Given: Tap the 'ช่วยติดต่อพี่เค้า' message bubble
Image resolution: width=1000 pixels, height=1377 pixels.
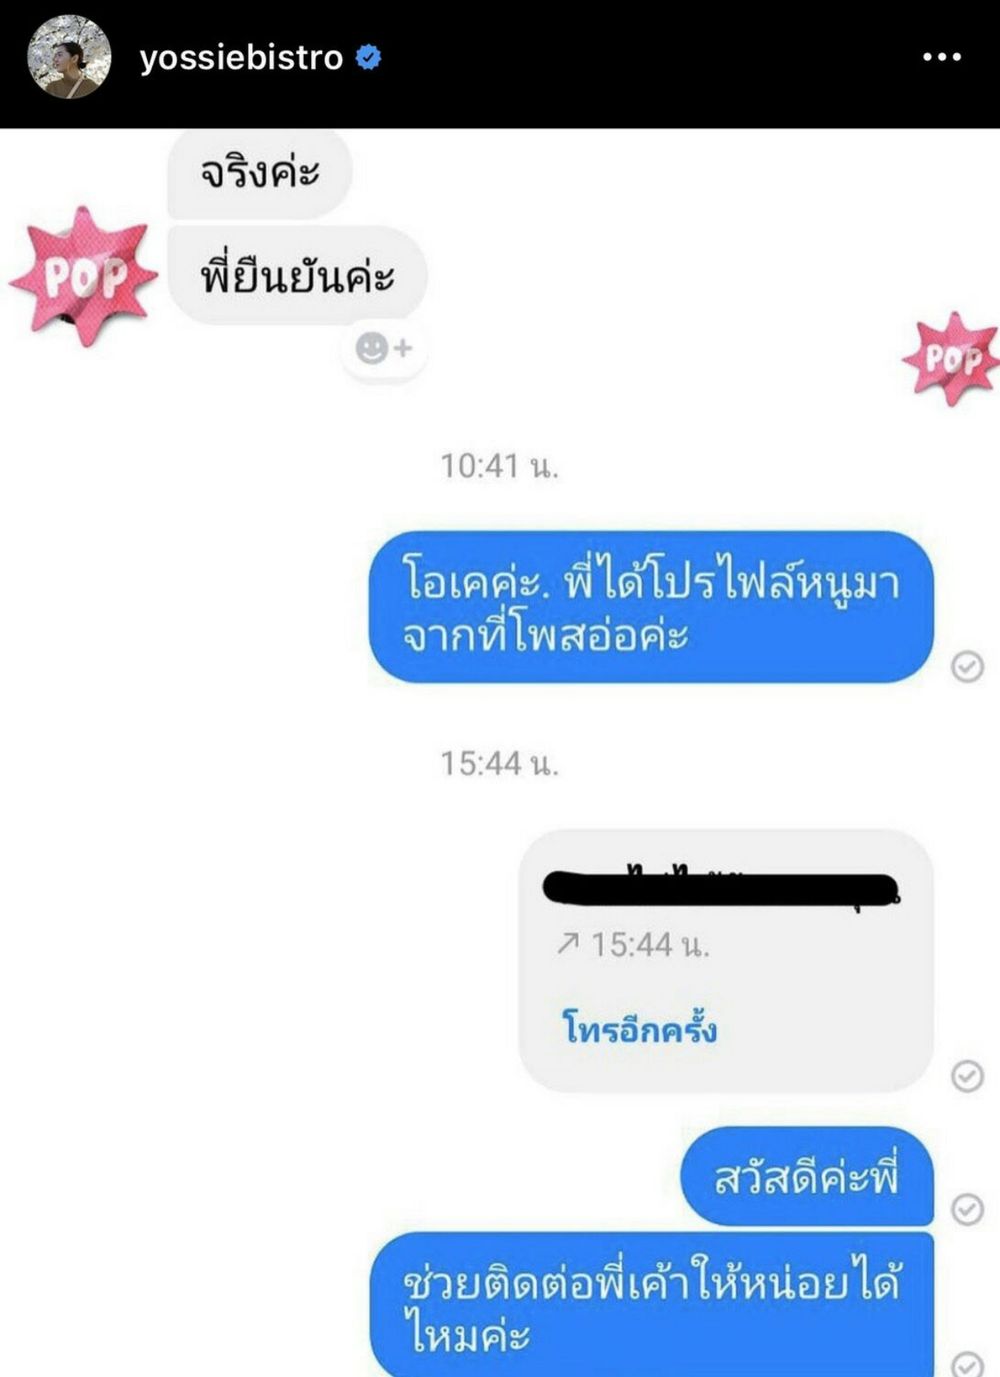Looking at the screenshot, I should (x=652, y=1305).
